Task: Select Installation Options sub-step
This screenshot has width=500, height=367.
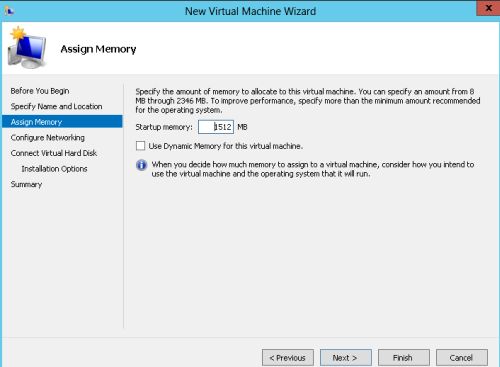Action: [54, 169]
